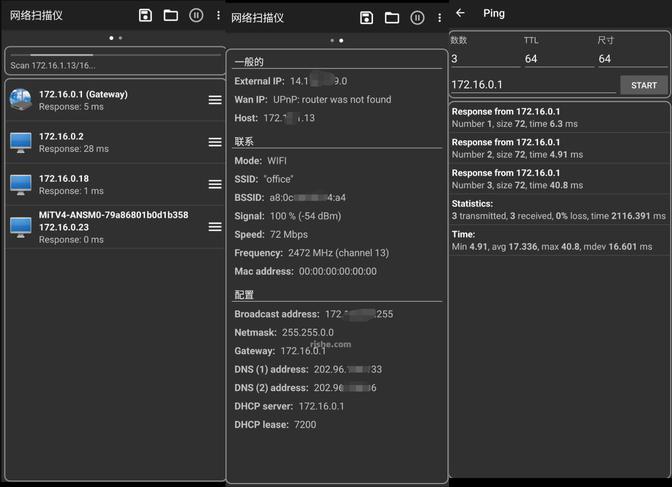Open hamburger menu for device 172.16.0.2
The image size is (672, 487).
[x=215, y=142]
